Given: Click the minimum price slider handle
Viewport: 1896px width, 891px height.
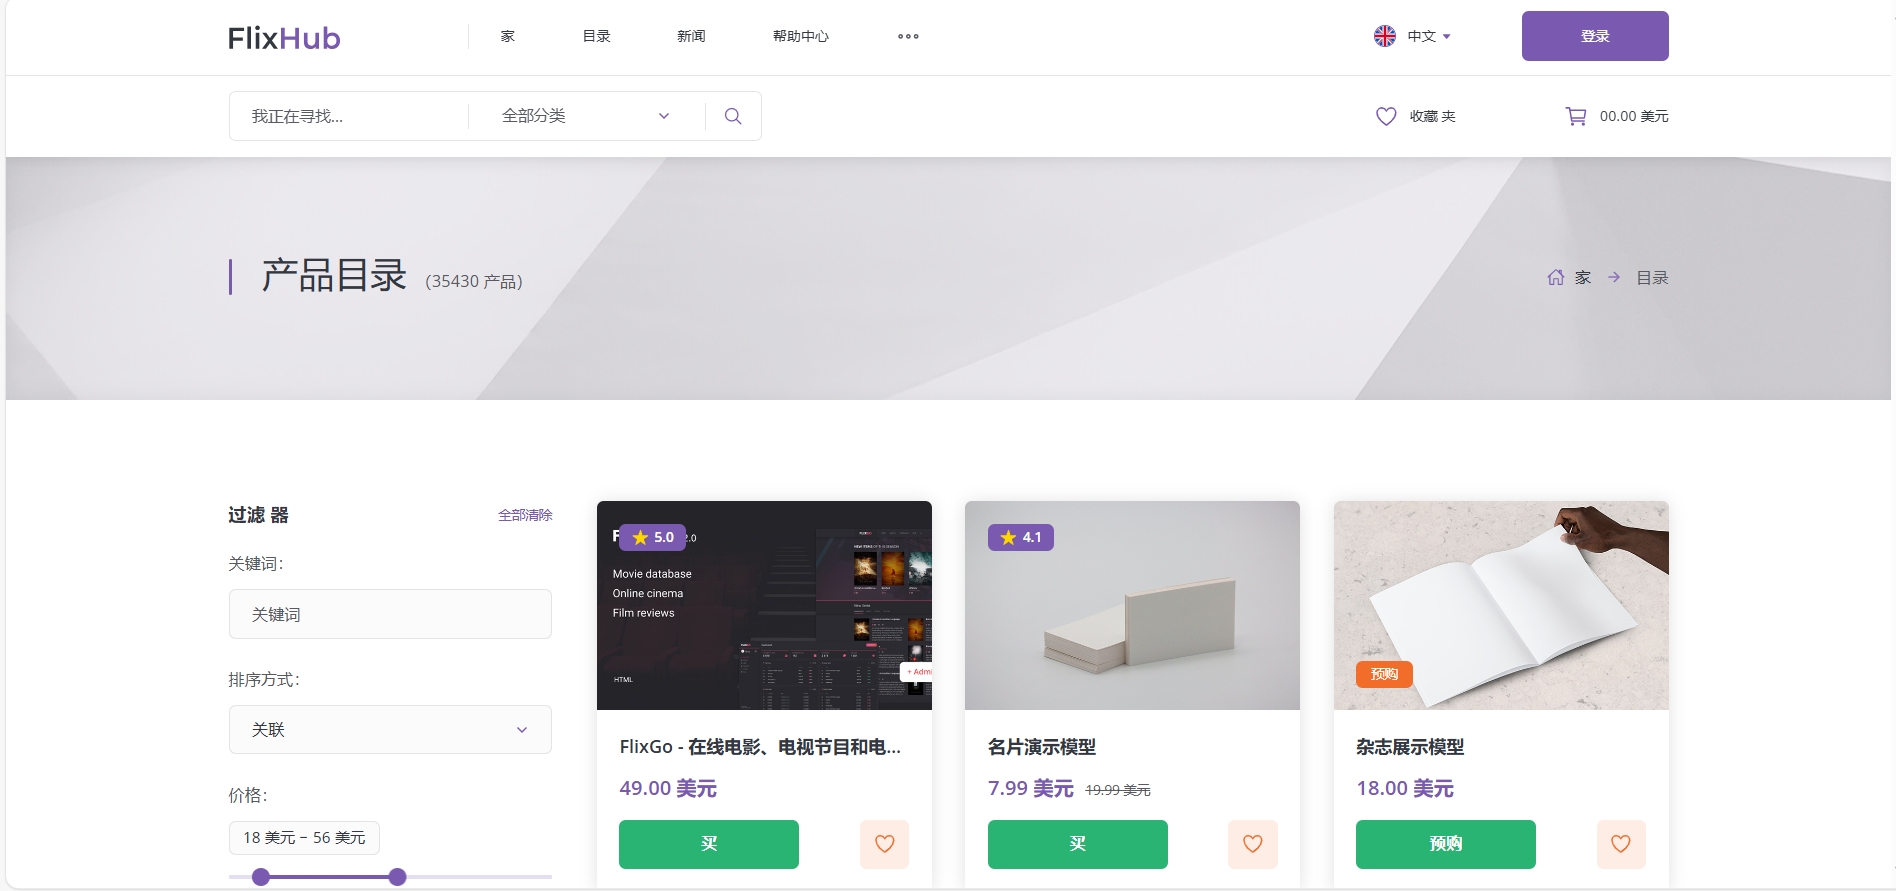Looking at the screenshot, I should [261, 877].
